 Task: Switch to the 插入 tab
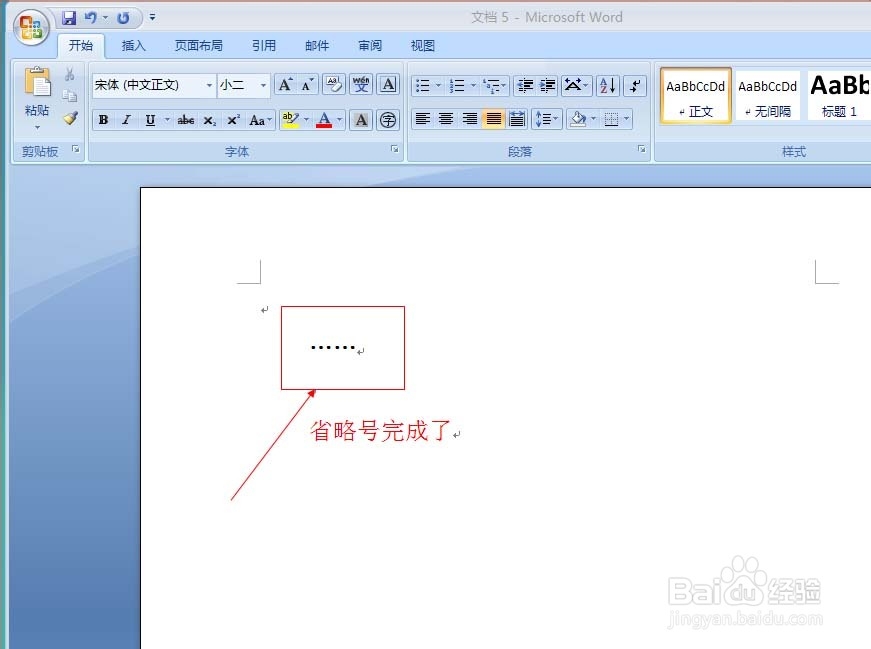(x=133, y=46)
